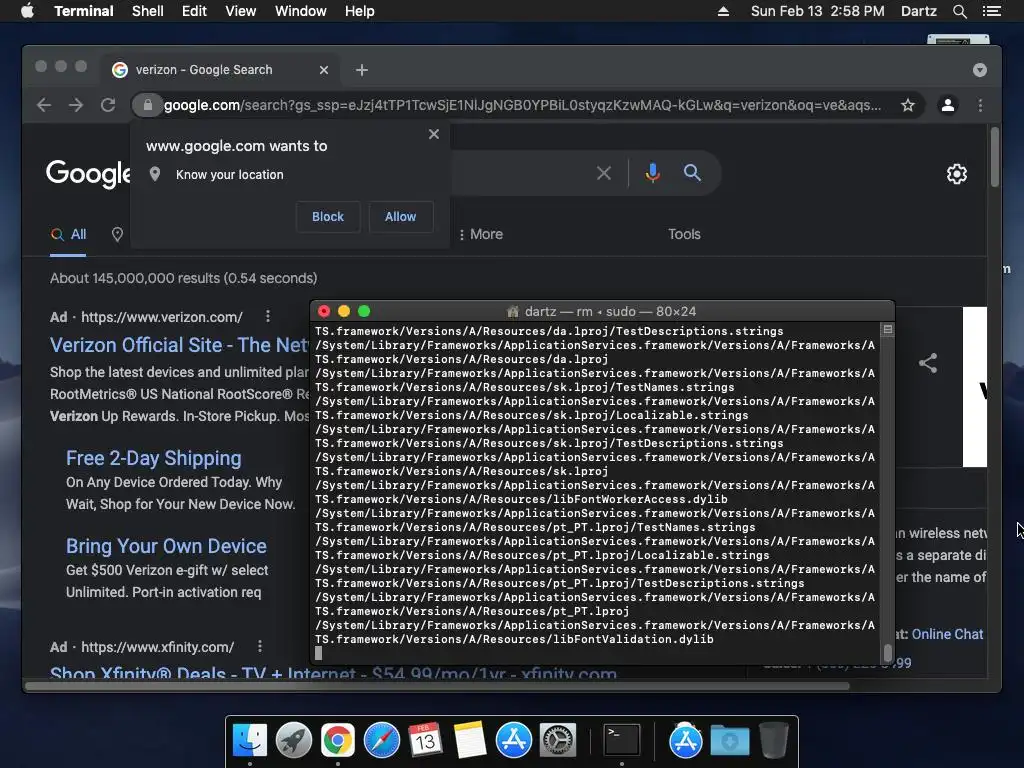Open Notes from the Dock
The height and width of the screenshot is (768, 1024).
(470, 740)
